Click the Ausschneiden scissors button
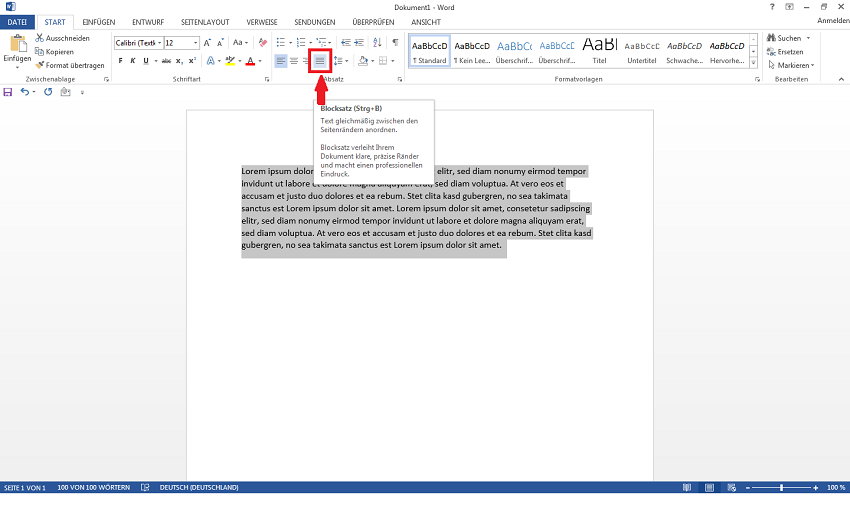850x531 pixels. click(x=62, y=38)
